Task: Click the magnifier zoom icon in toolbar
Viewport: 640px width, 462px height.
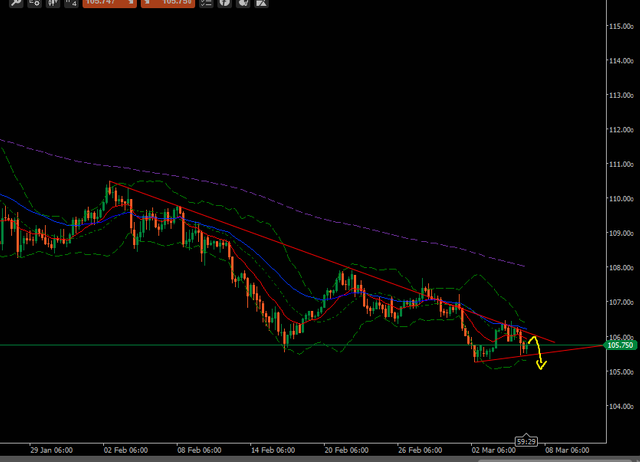Action: tap(16, 3)
